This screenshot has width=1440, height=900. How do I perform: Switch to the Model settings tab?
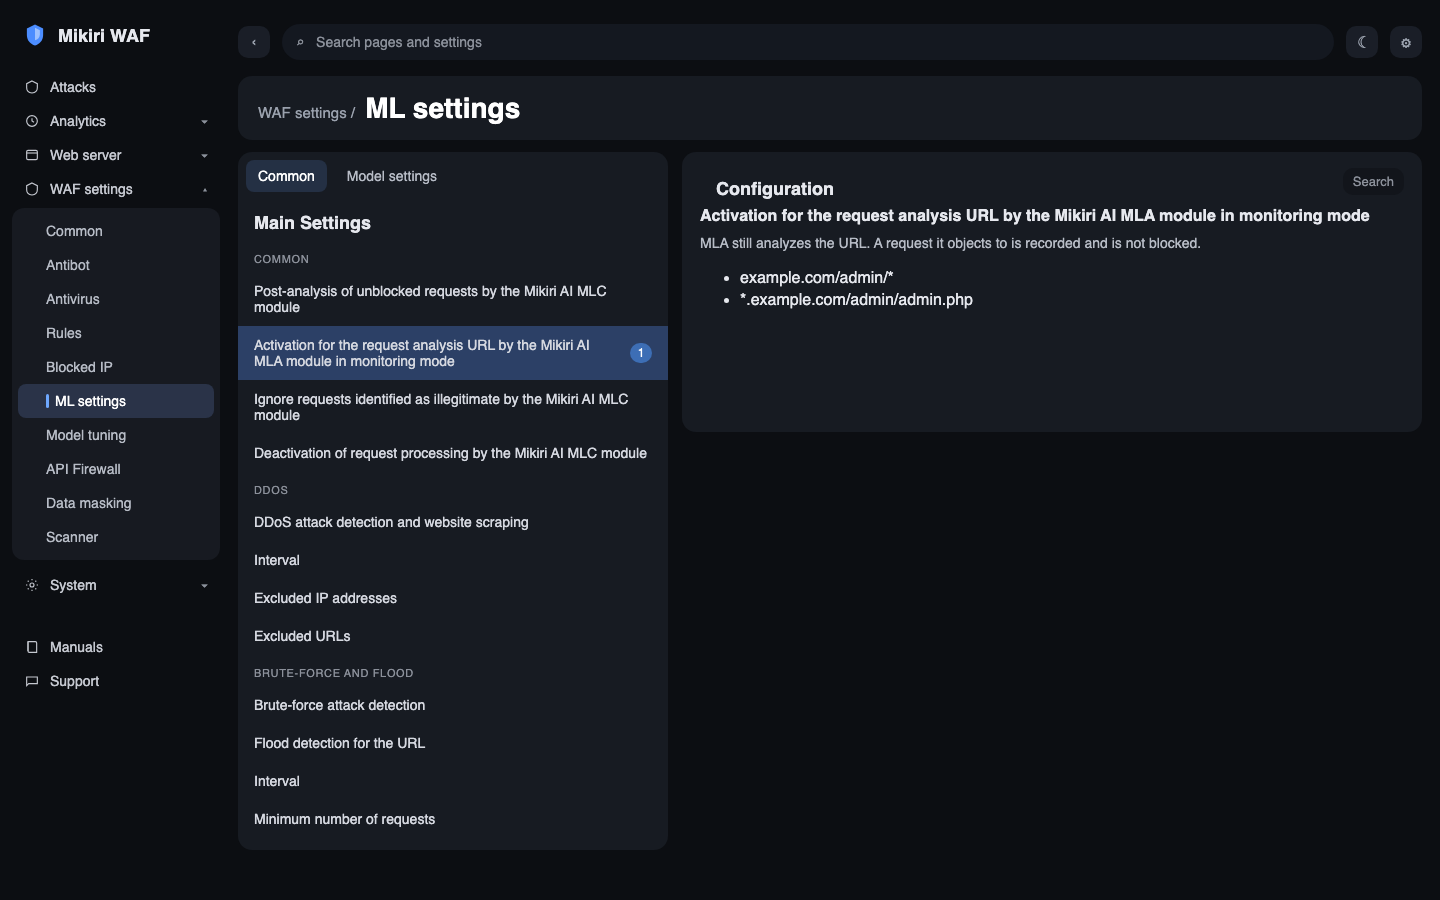[x=392, y=176]
